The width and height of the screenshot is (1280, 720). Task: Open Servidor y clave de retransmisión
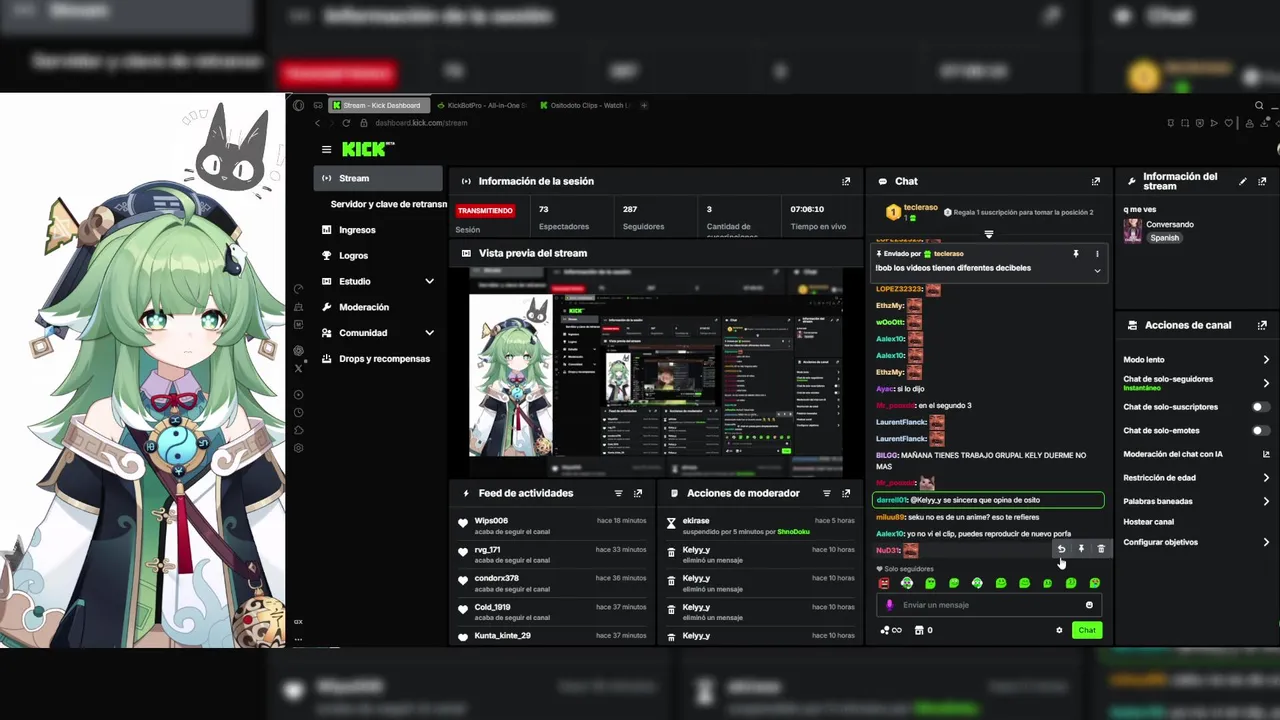[x=388, y=204]
